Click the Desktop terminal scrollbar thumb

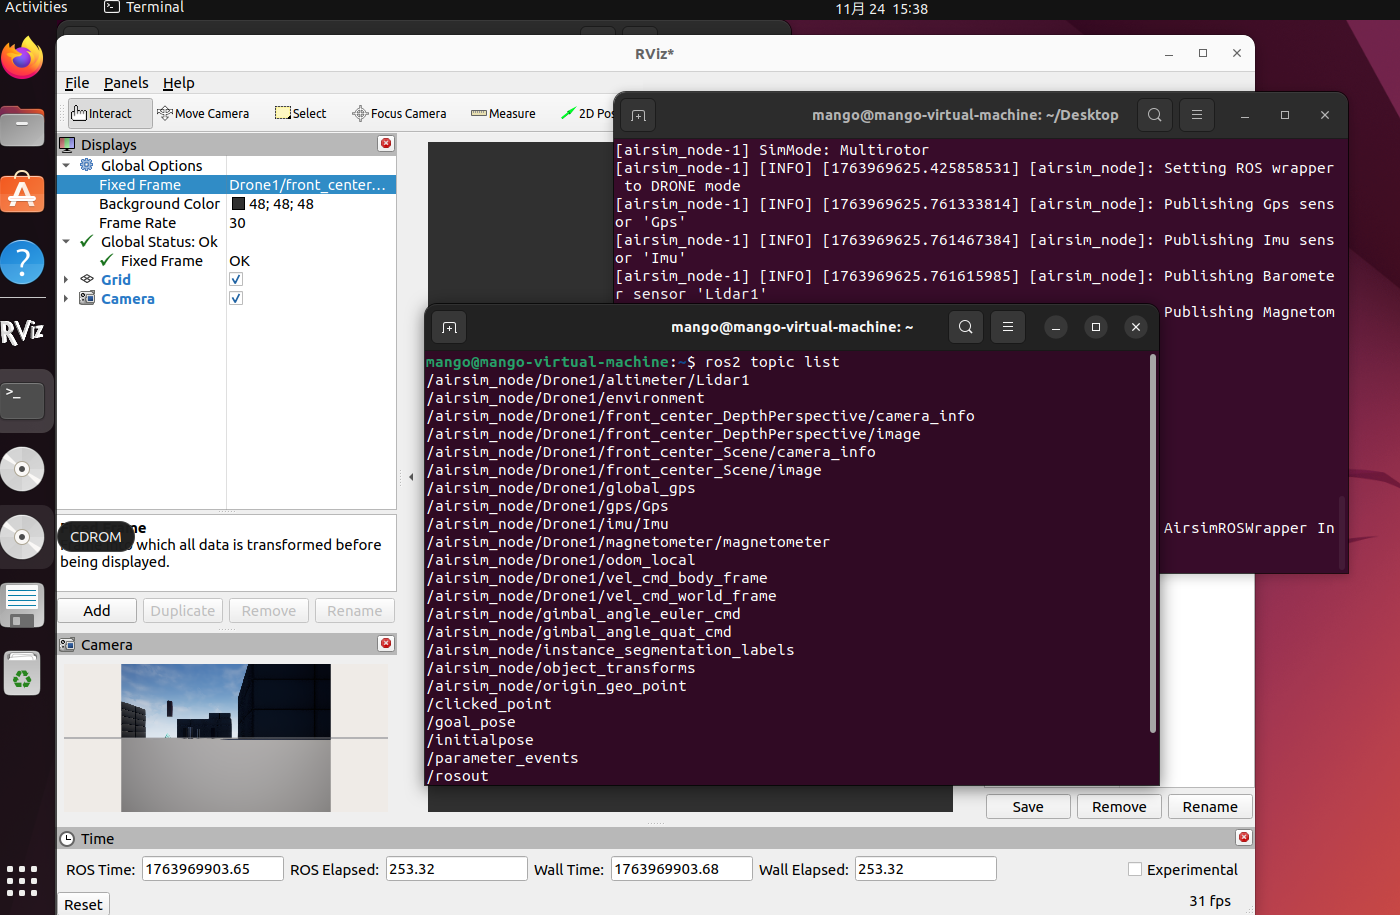click(1342, 533)
